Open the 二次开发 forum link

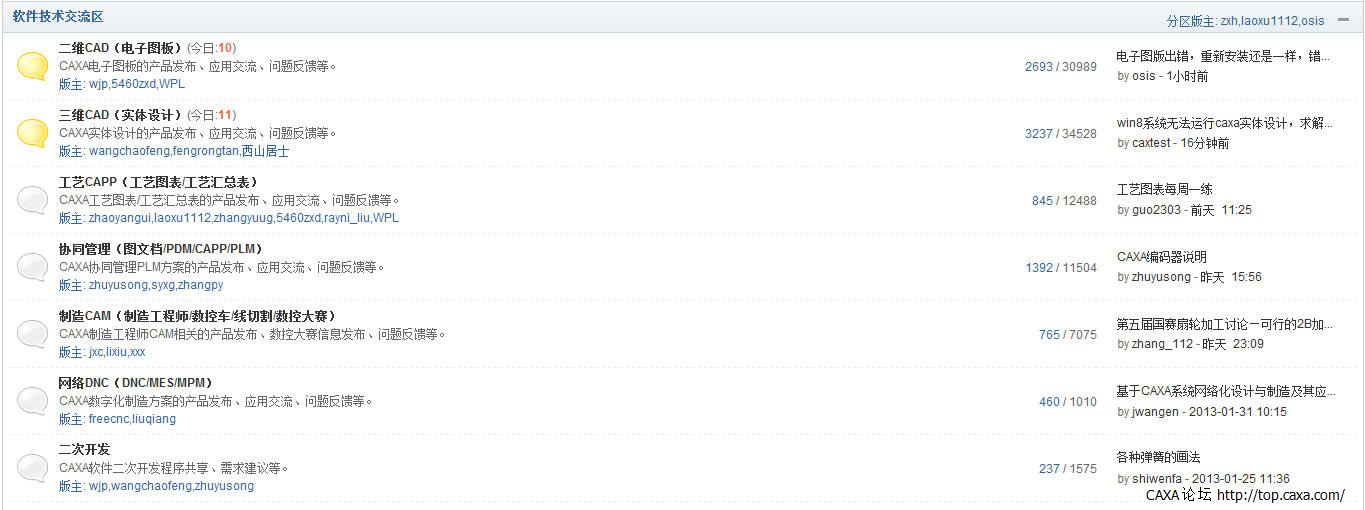pos(85,450)
